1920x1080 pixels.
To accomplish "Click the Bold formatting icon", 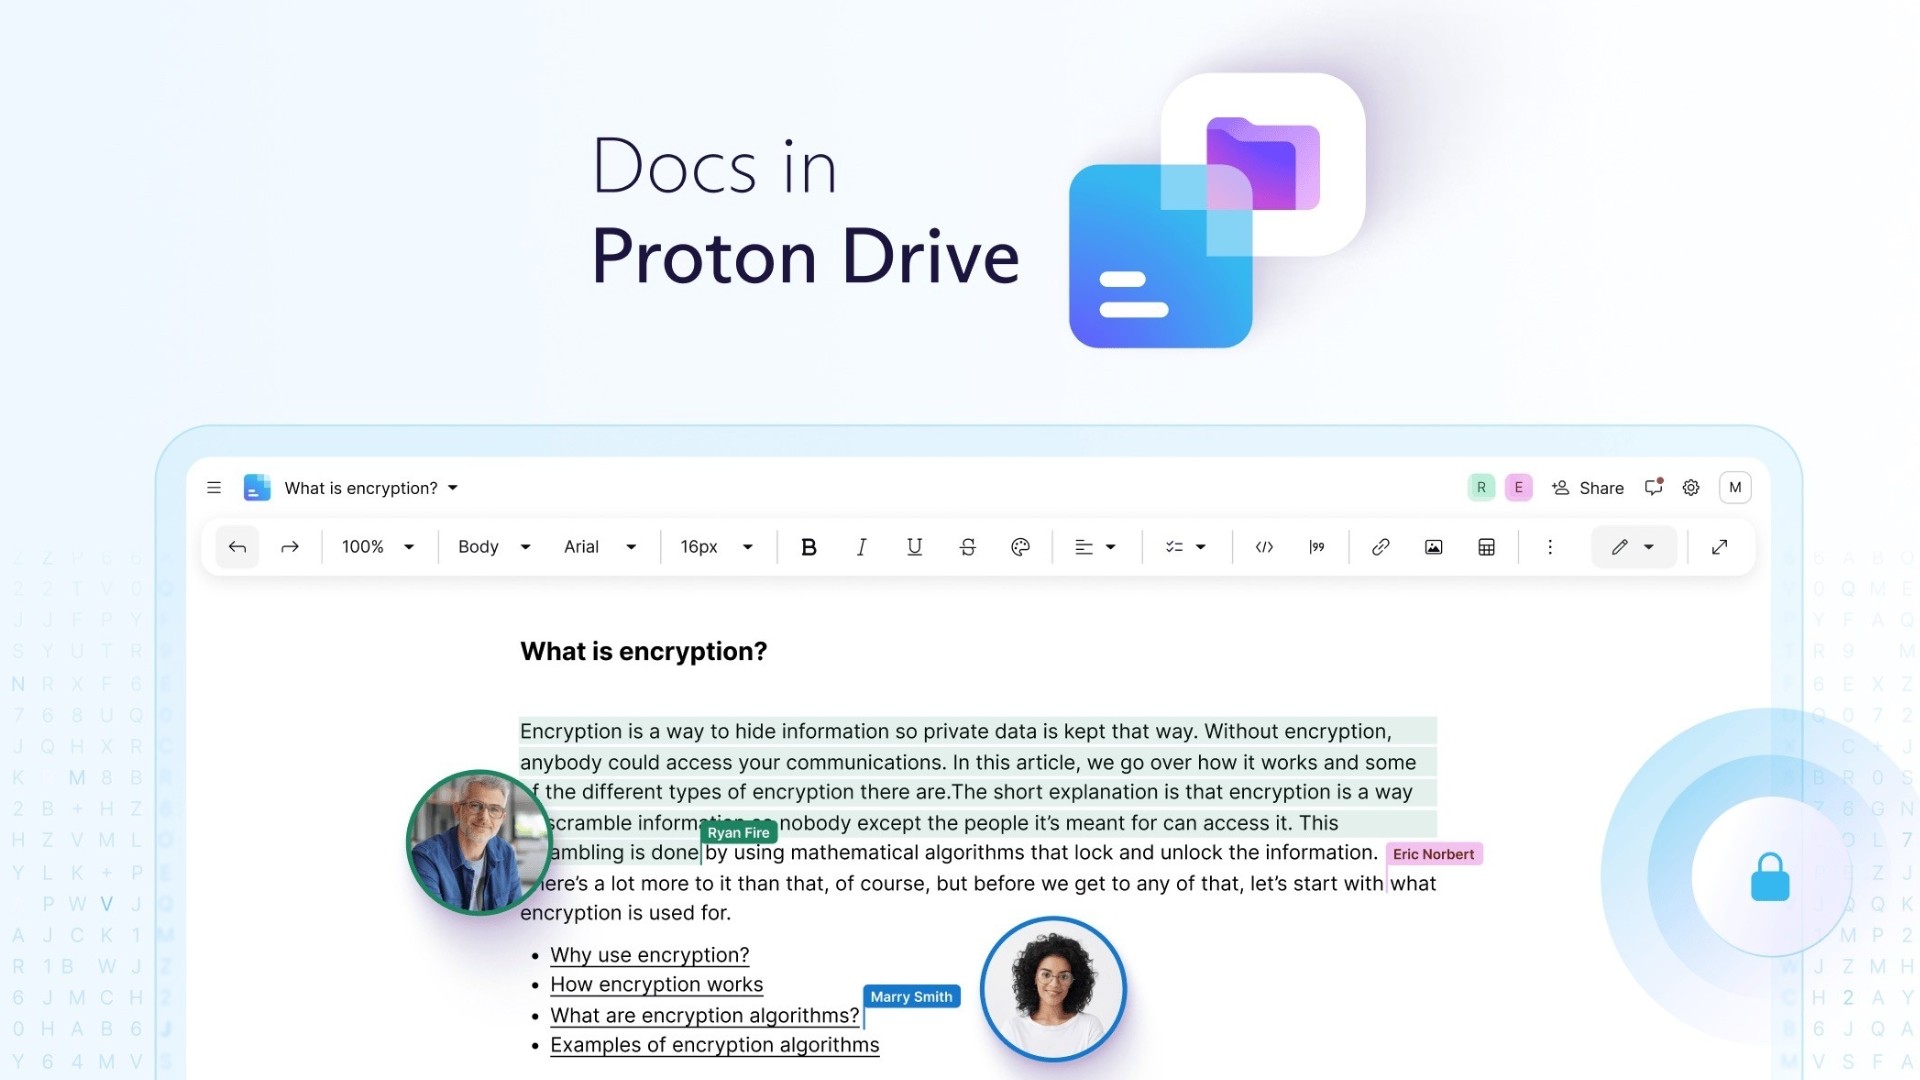I will [806, 546].
